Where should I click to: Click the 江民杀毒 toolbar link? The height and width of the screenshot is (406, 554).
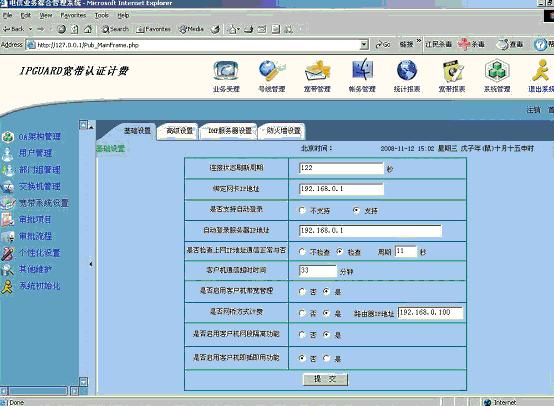[x=438, y=45]
